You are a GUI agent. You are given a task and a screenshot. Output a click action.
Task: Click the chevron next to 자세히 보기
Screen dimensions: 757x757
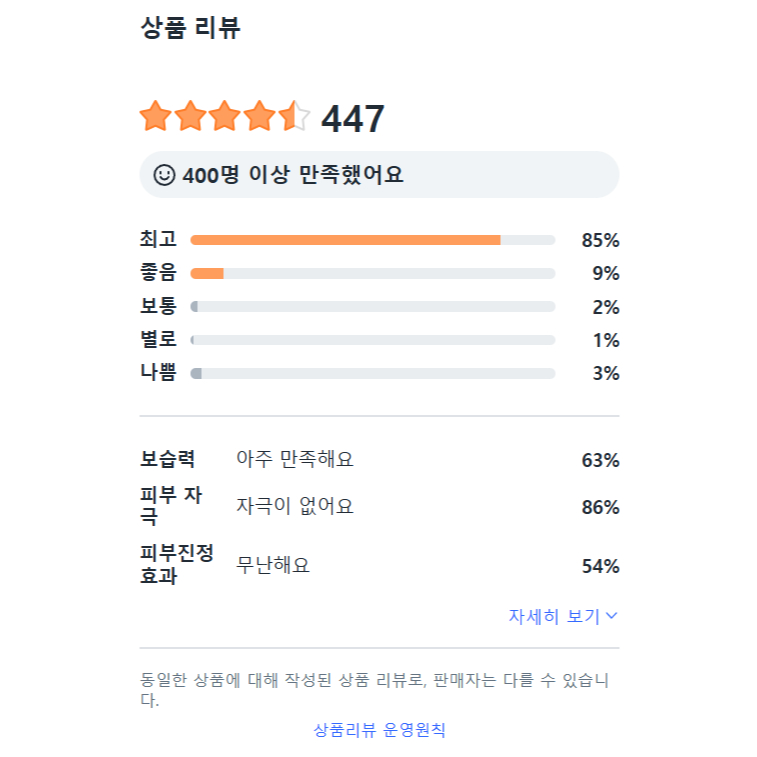point(612,616)
